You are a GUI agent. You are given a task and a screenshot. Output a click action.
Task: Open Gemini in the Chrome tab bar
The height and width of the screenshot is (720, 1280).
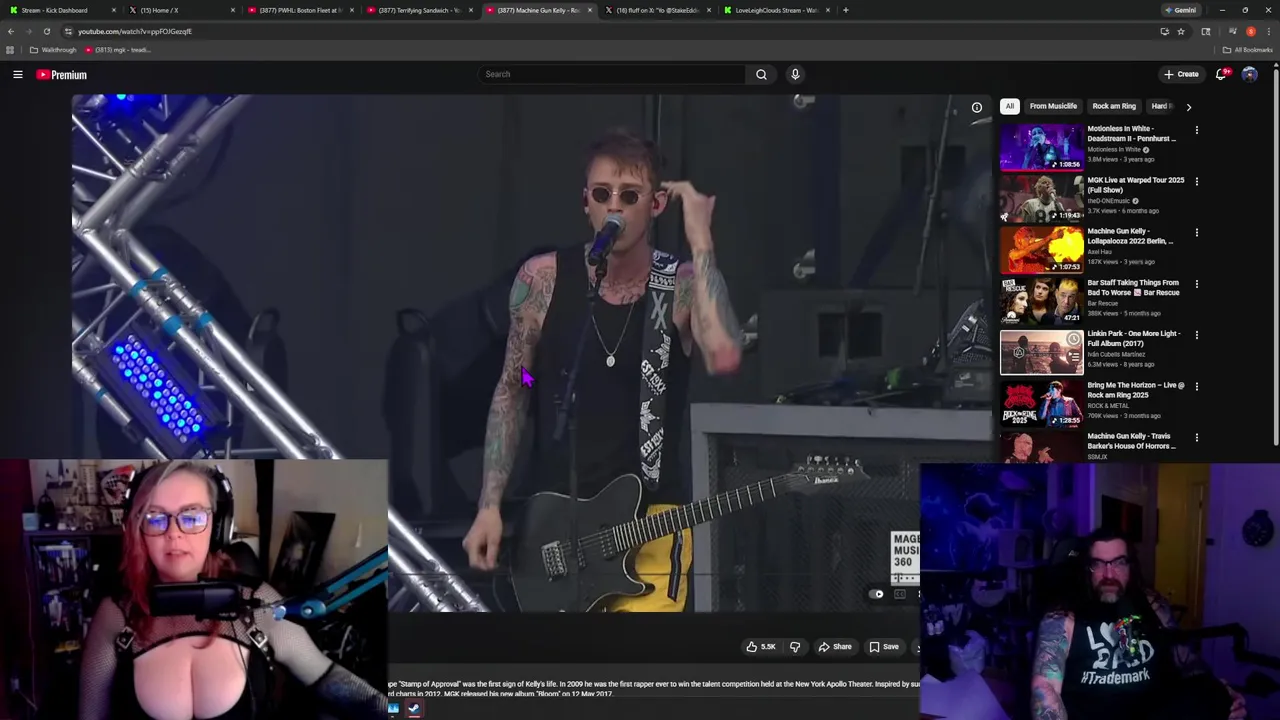[x=1180, y=10]
